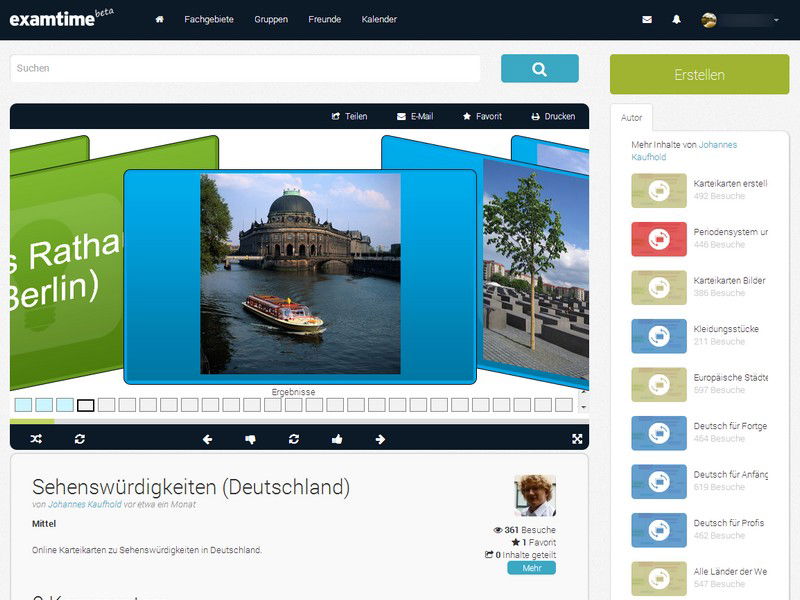Click the user avatar in header
This screenshot has width=800, height=600.
coord(709,20)
